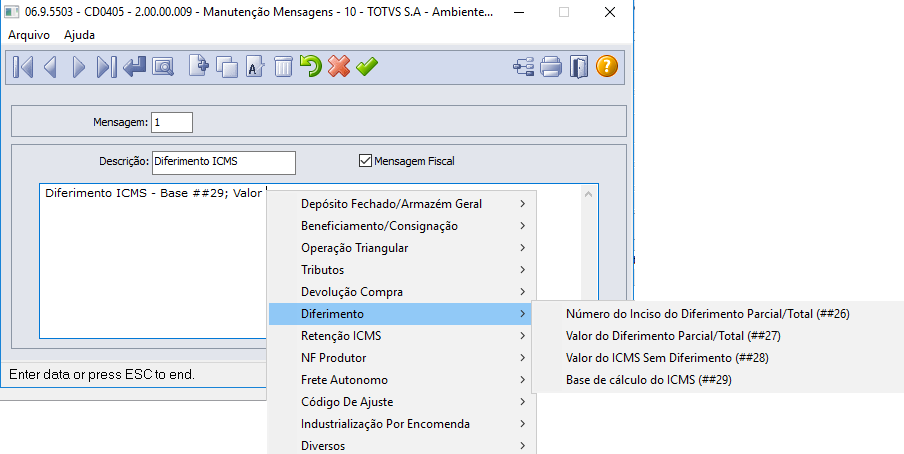904x454 pixels.
Task: Expand Tributos submenu arrow
Action: [522, 269]
